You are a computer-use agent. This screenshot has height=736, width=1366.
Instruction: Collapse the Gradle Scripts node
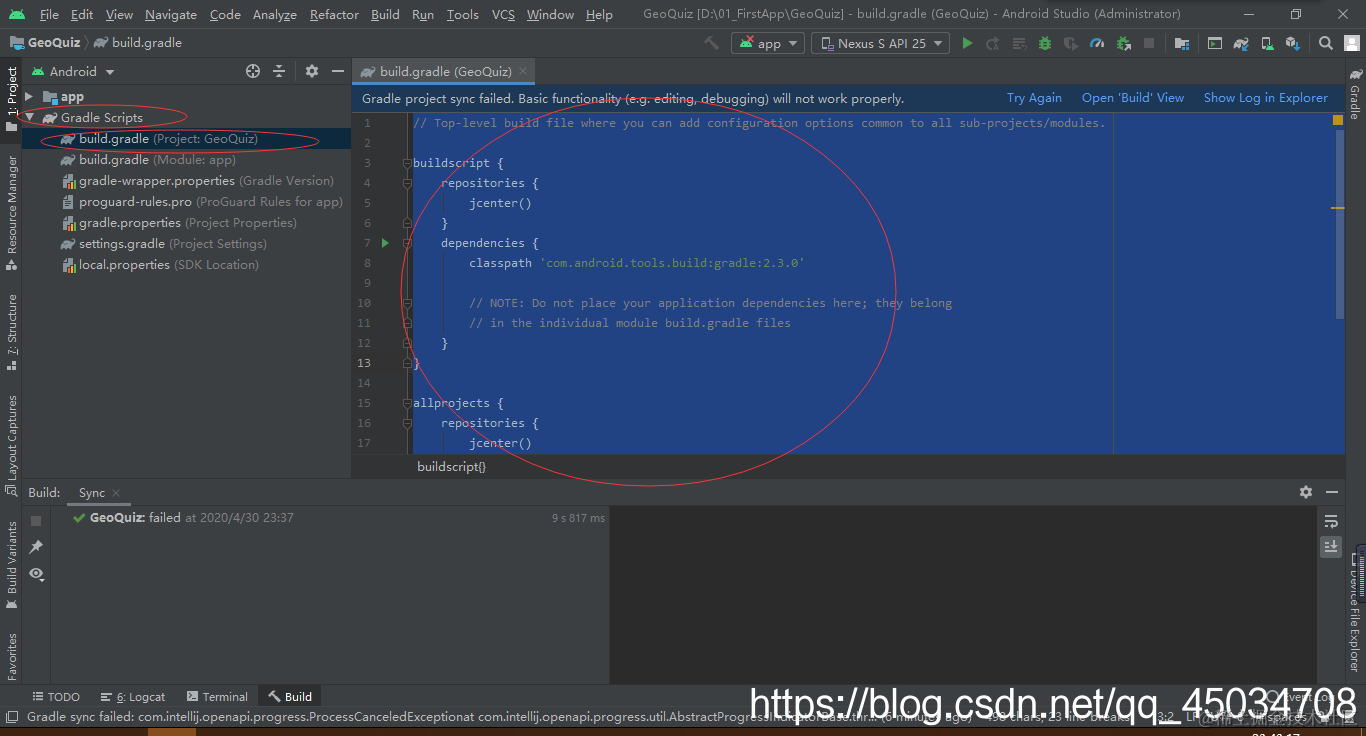(x=30, y=118)
